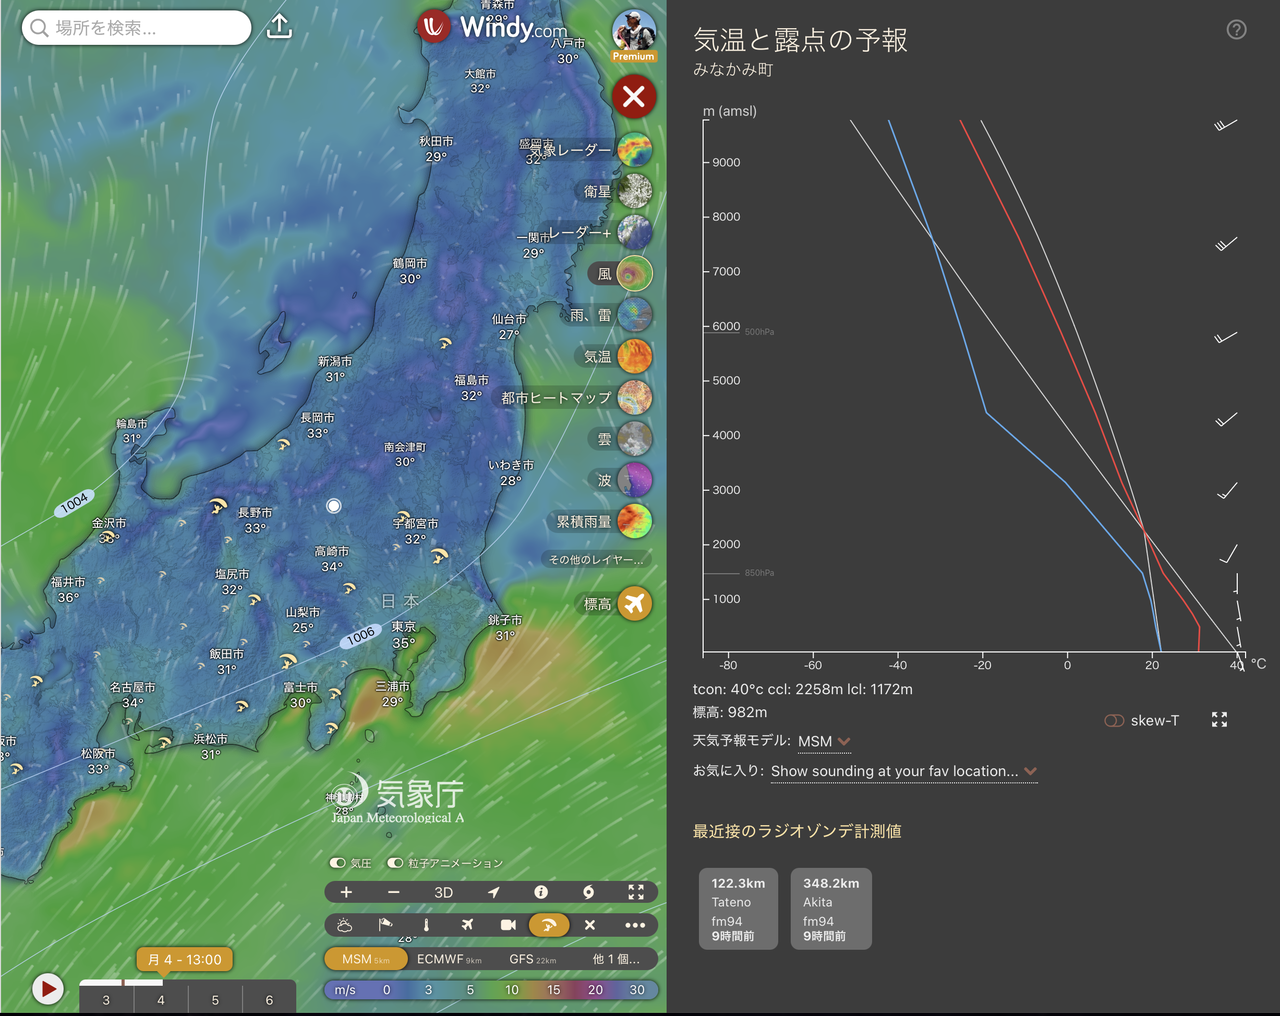
Task: Click the paraglider spot icon near 長野市
Action: (x=218, y=507)
